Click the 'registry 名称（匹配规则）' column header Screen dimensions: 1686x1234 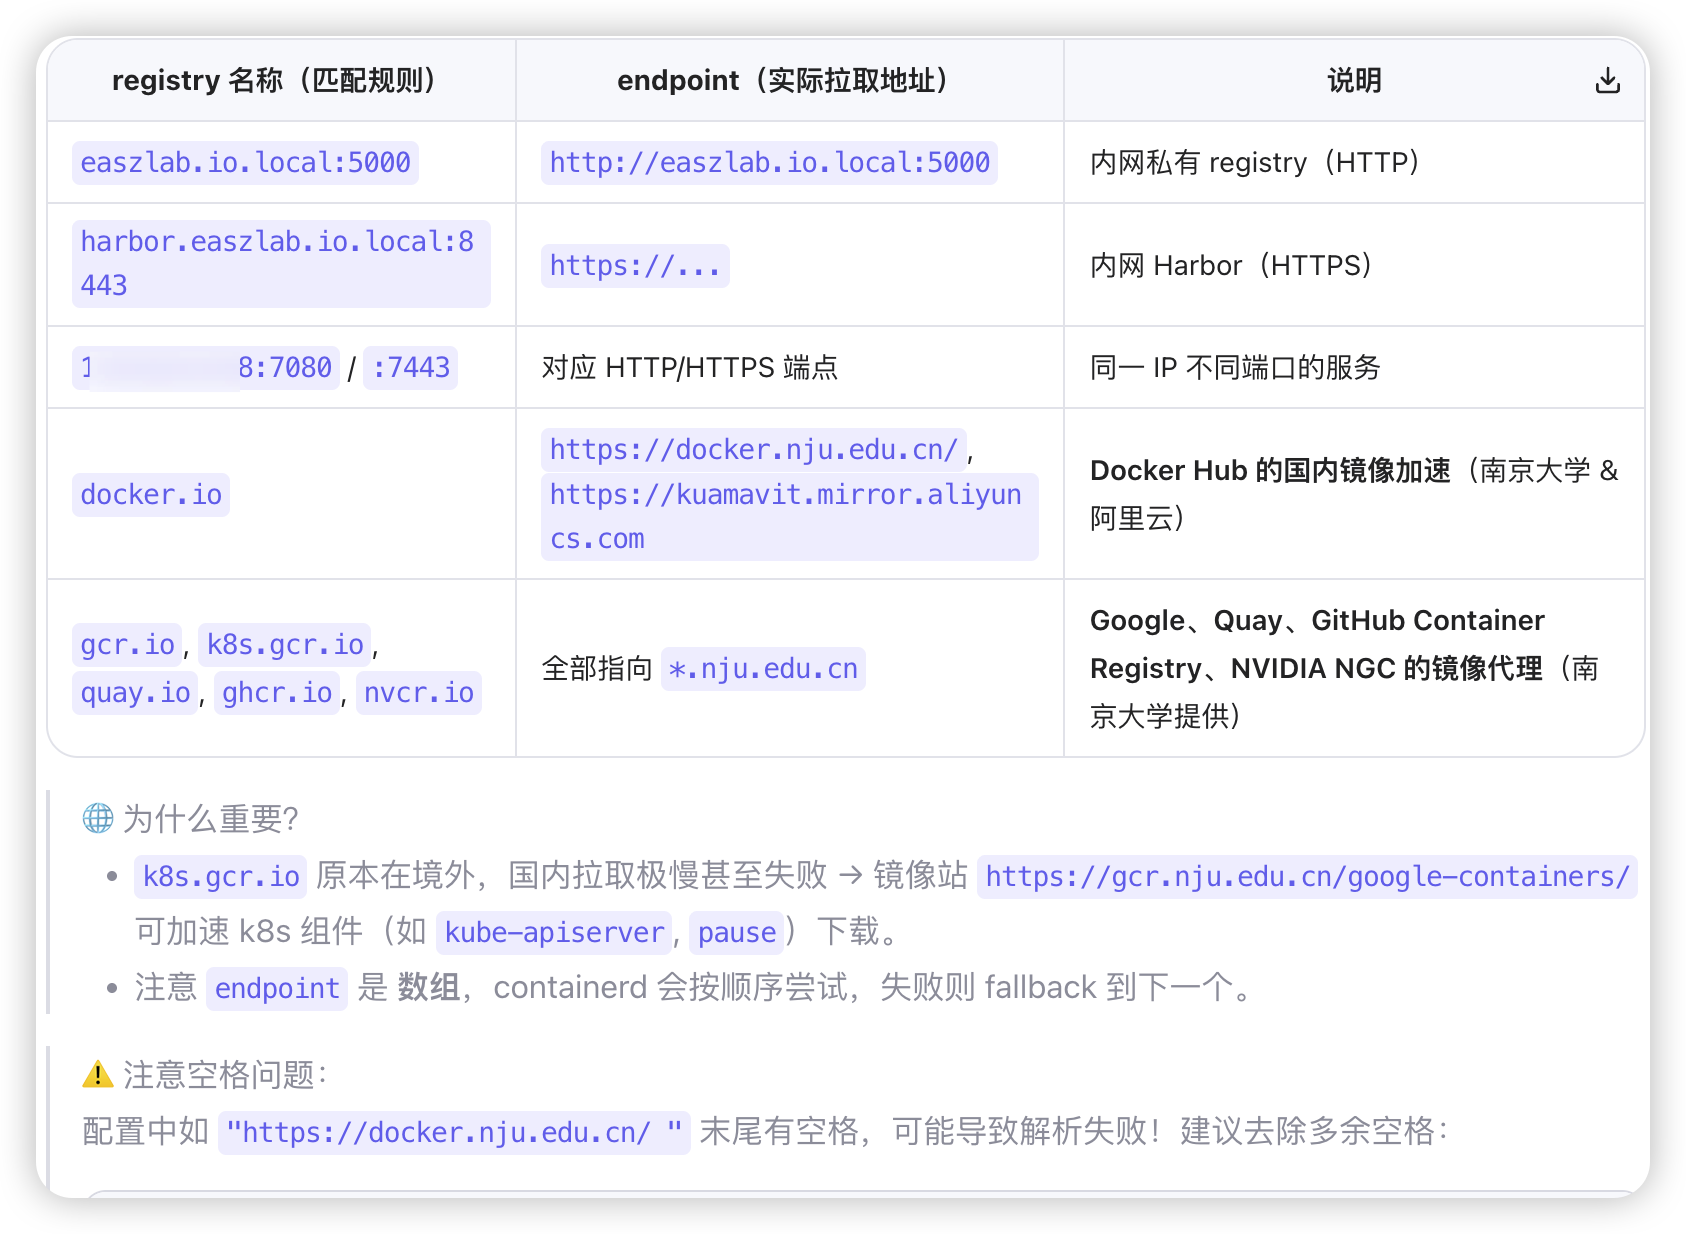point(281,80)
